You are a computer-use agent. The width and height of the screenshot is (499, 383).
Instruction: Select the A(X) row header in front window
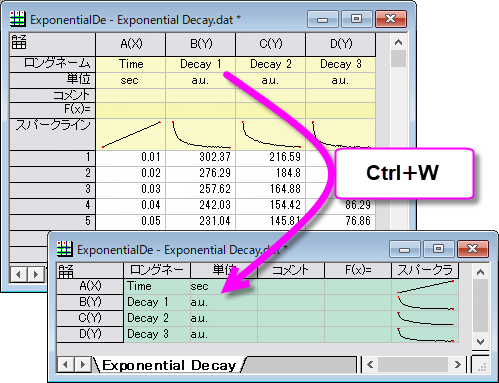(90, 286)
